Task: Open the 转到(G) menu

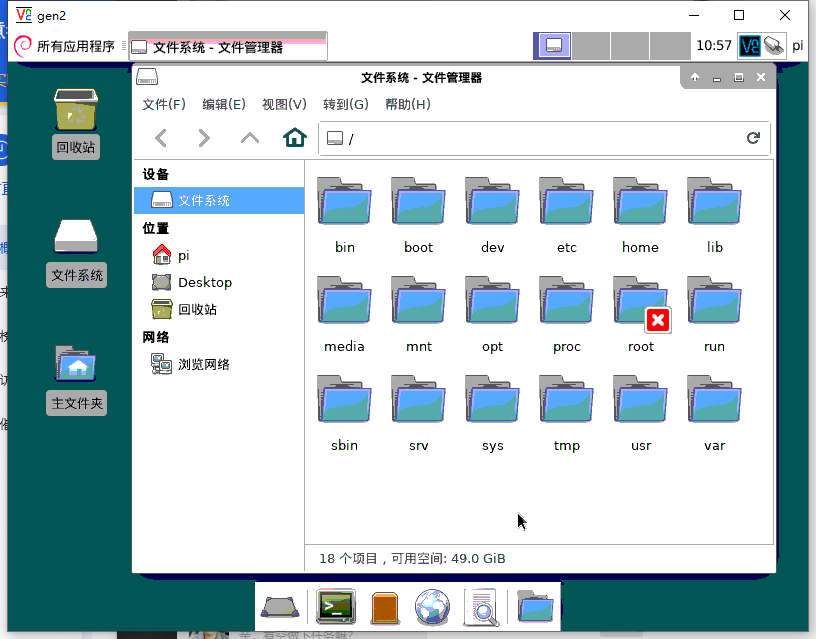Action: click(346, 105)
